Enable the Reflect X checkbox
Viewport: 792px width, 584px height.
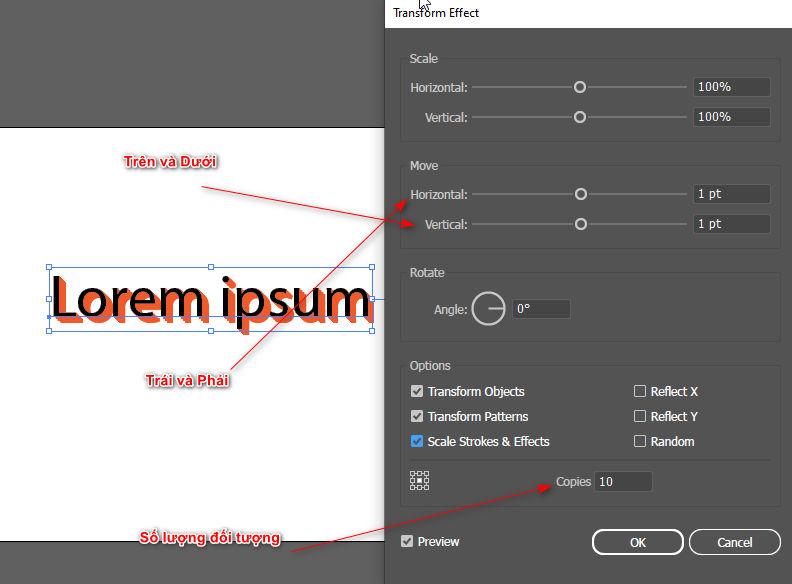click(x=640, y=392)
